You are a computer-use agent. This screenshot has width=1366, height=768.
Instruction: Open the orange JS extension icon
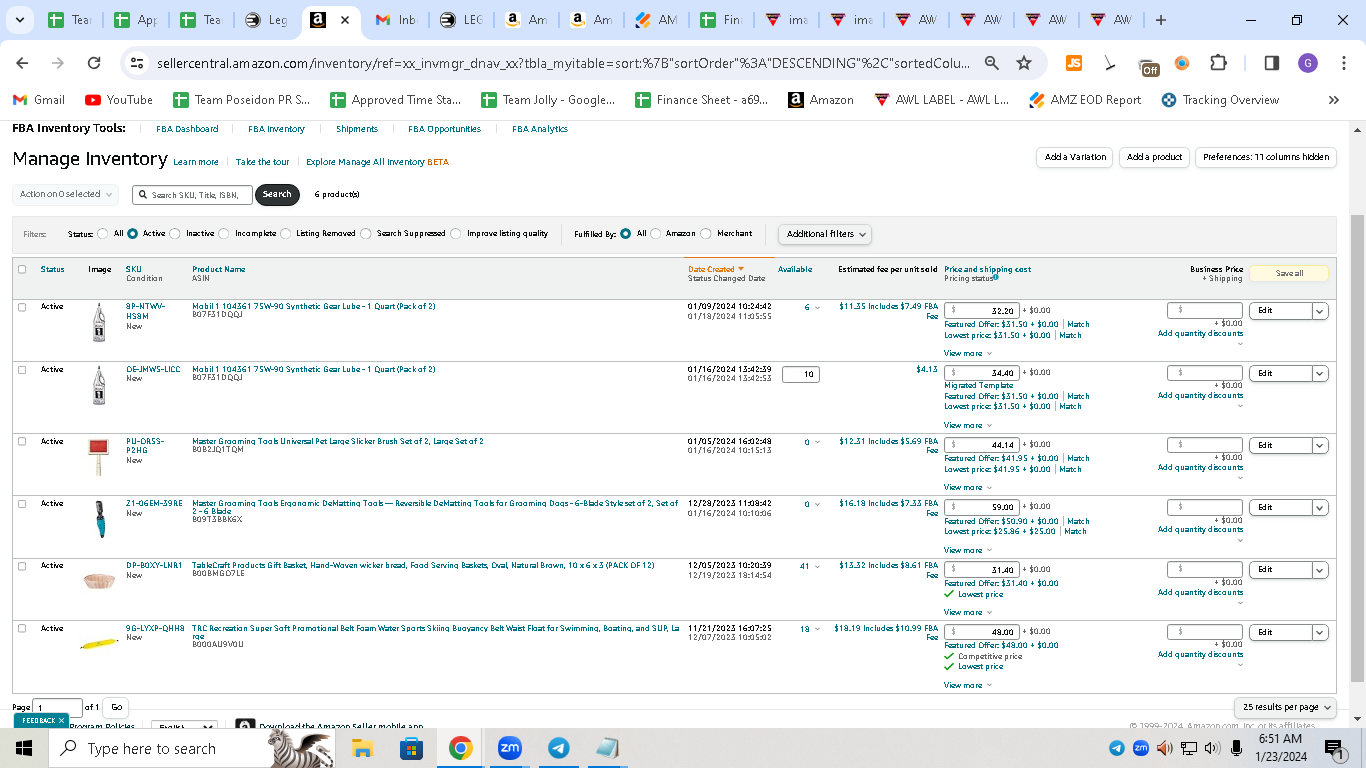tap(1074, 63)
